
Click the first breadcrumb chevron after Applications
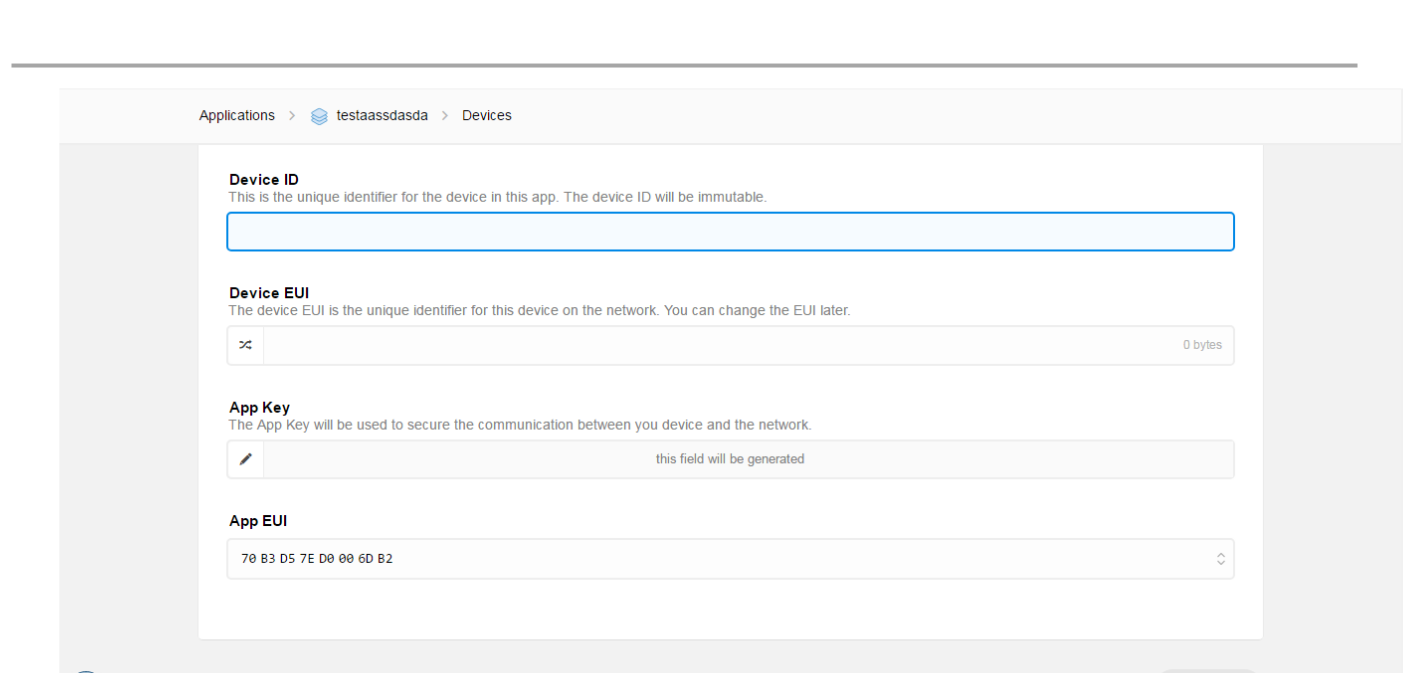(292, 116)
